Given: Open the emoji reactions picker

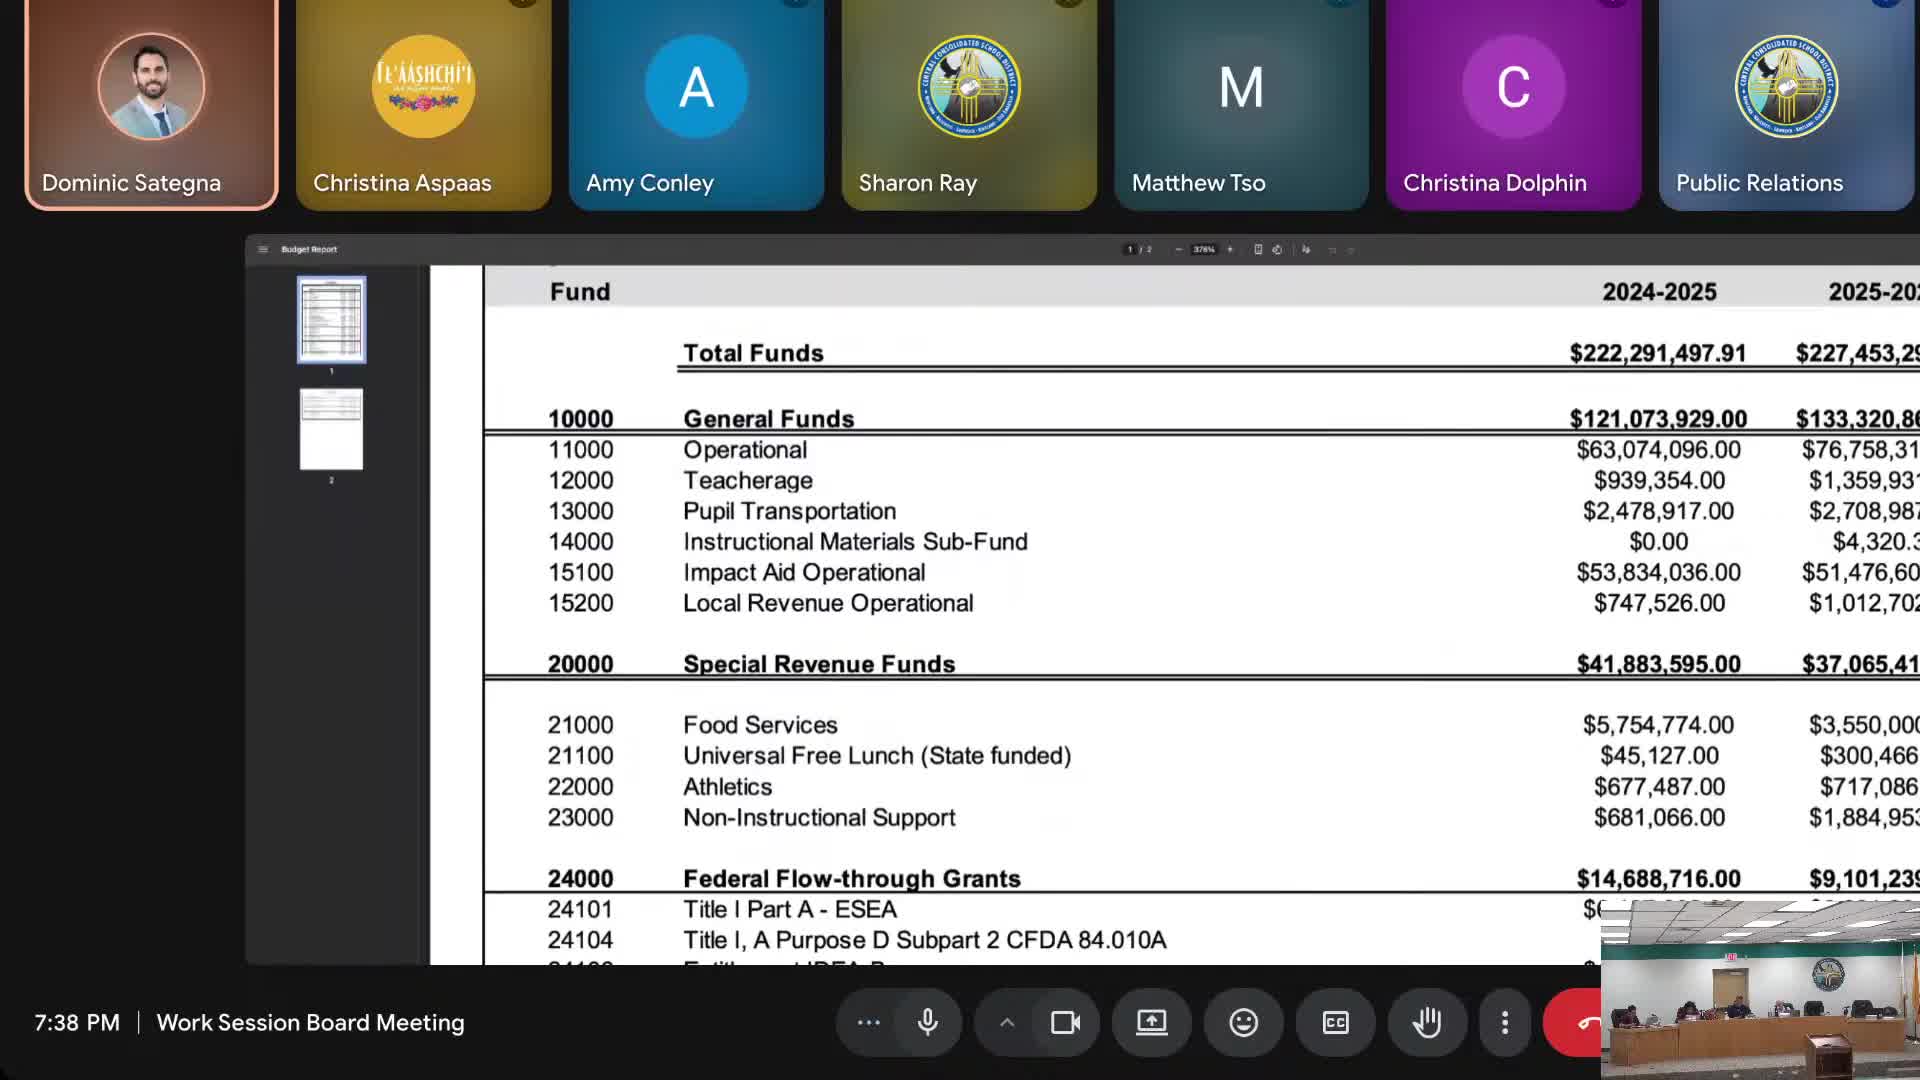Looking at the screenshot, I should [x=1243, y=1022].
